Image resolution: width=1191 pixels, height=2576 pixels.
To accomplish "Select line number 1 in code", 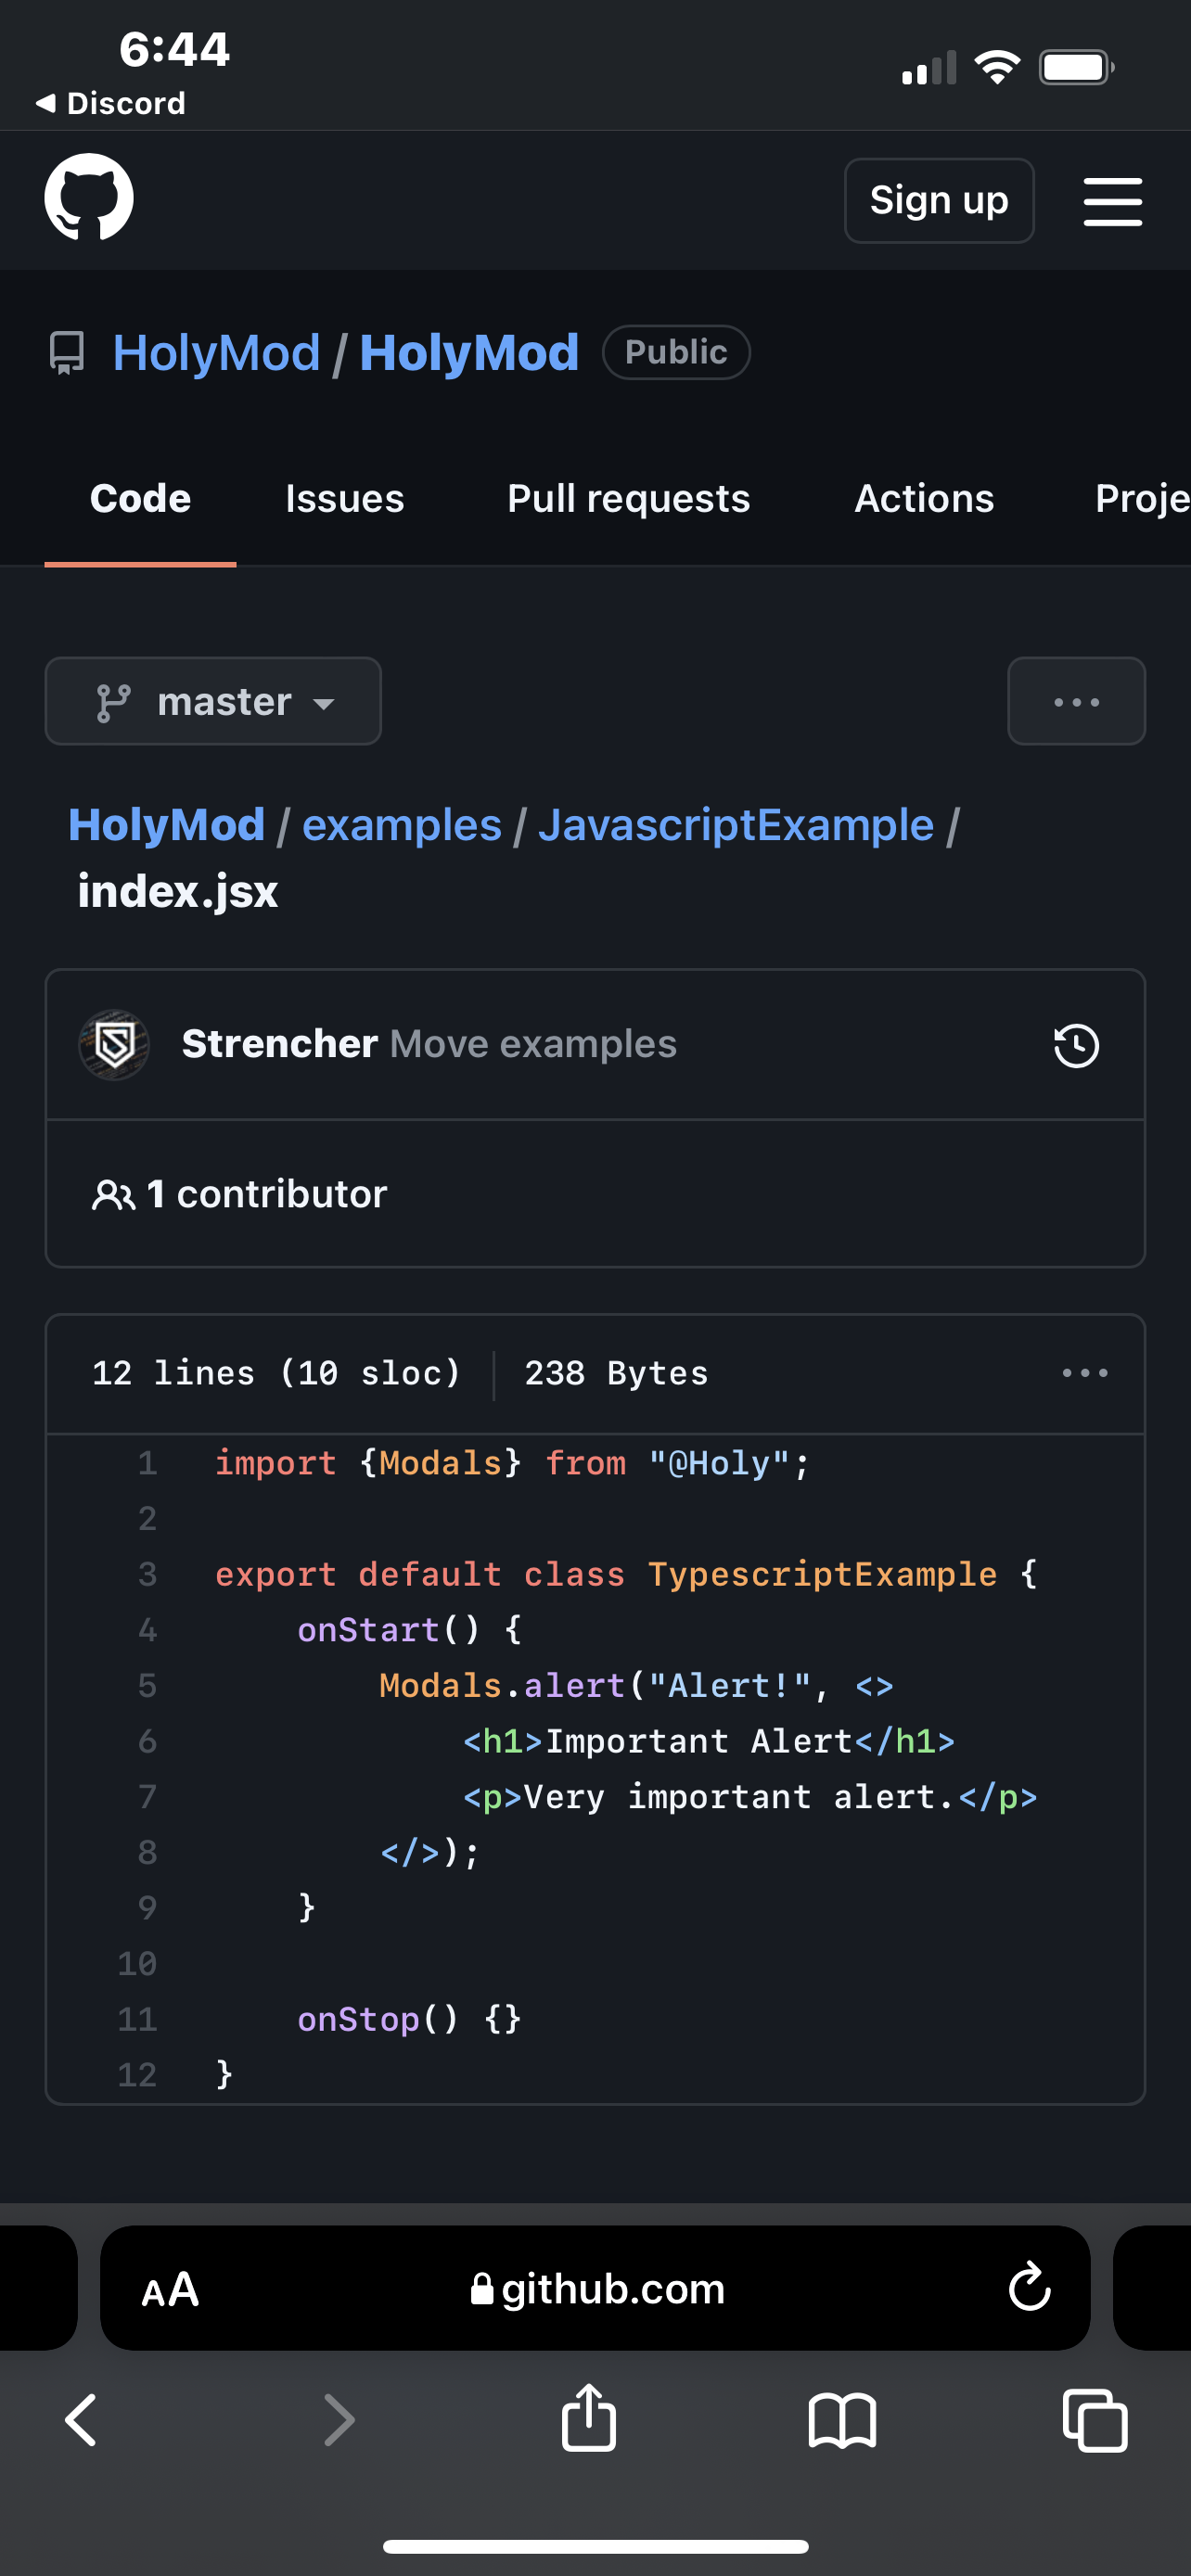I will tap(147, 1463).
